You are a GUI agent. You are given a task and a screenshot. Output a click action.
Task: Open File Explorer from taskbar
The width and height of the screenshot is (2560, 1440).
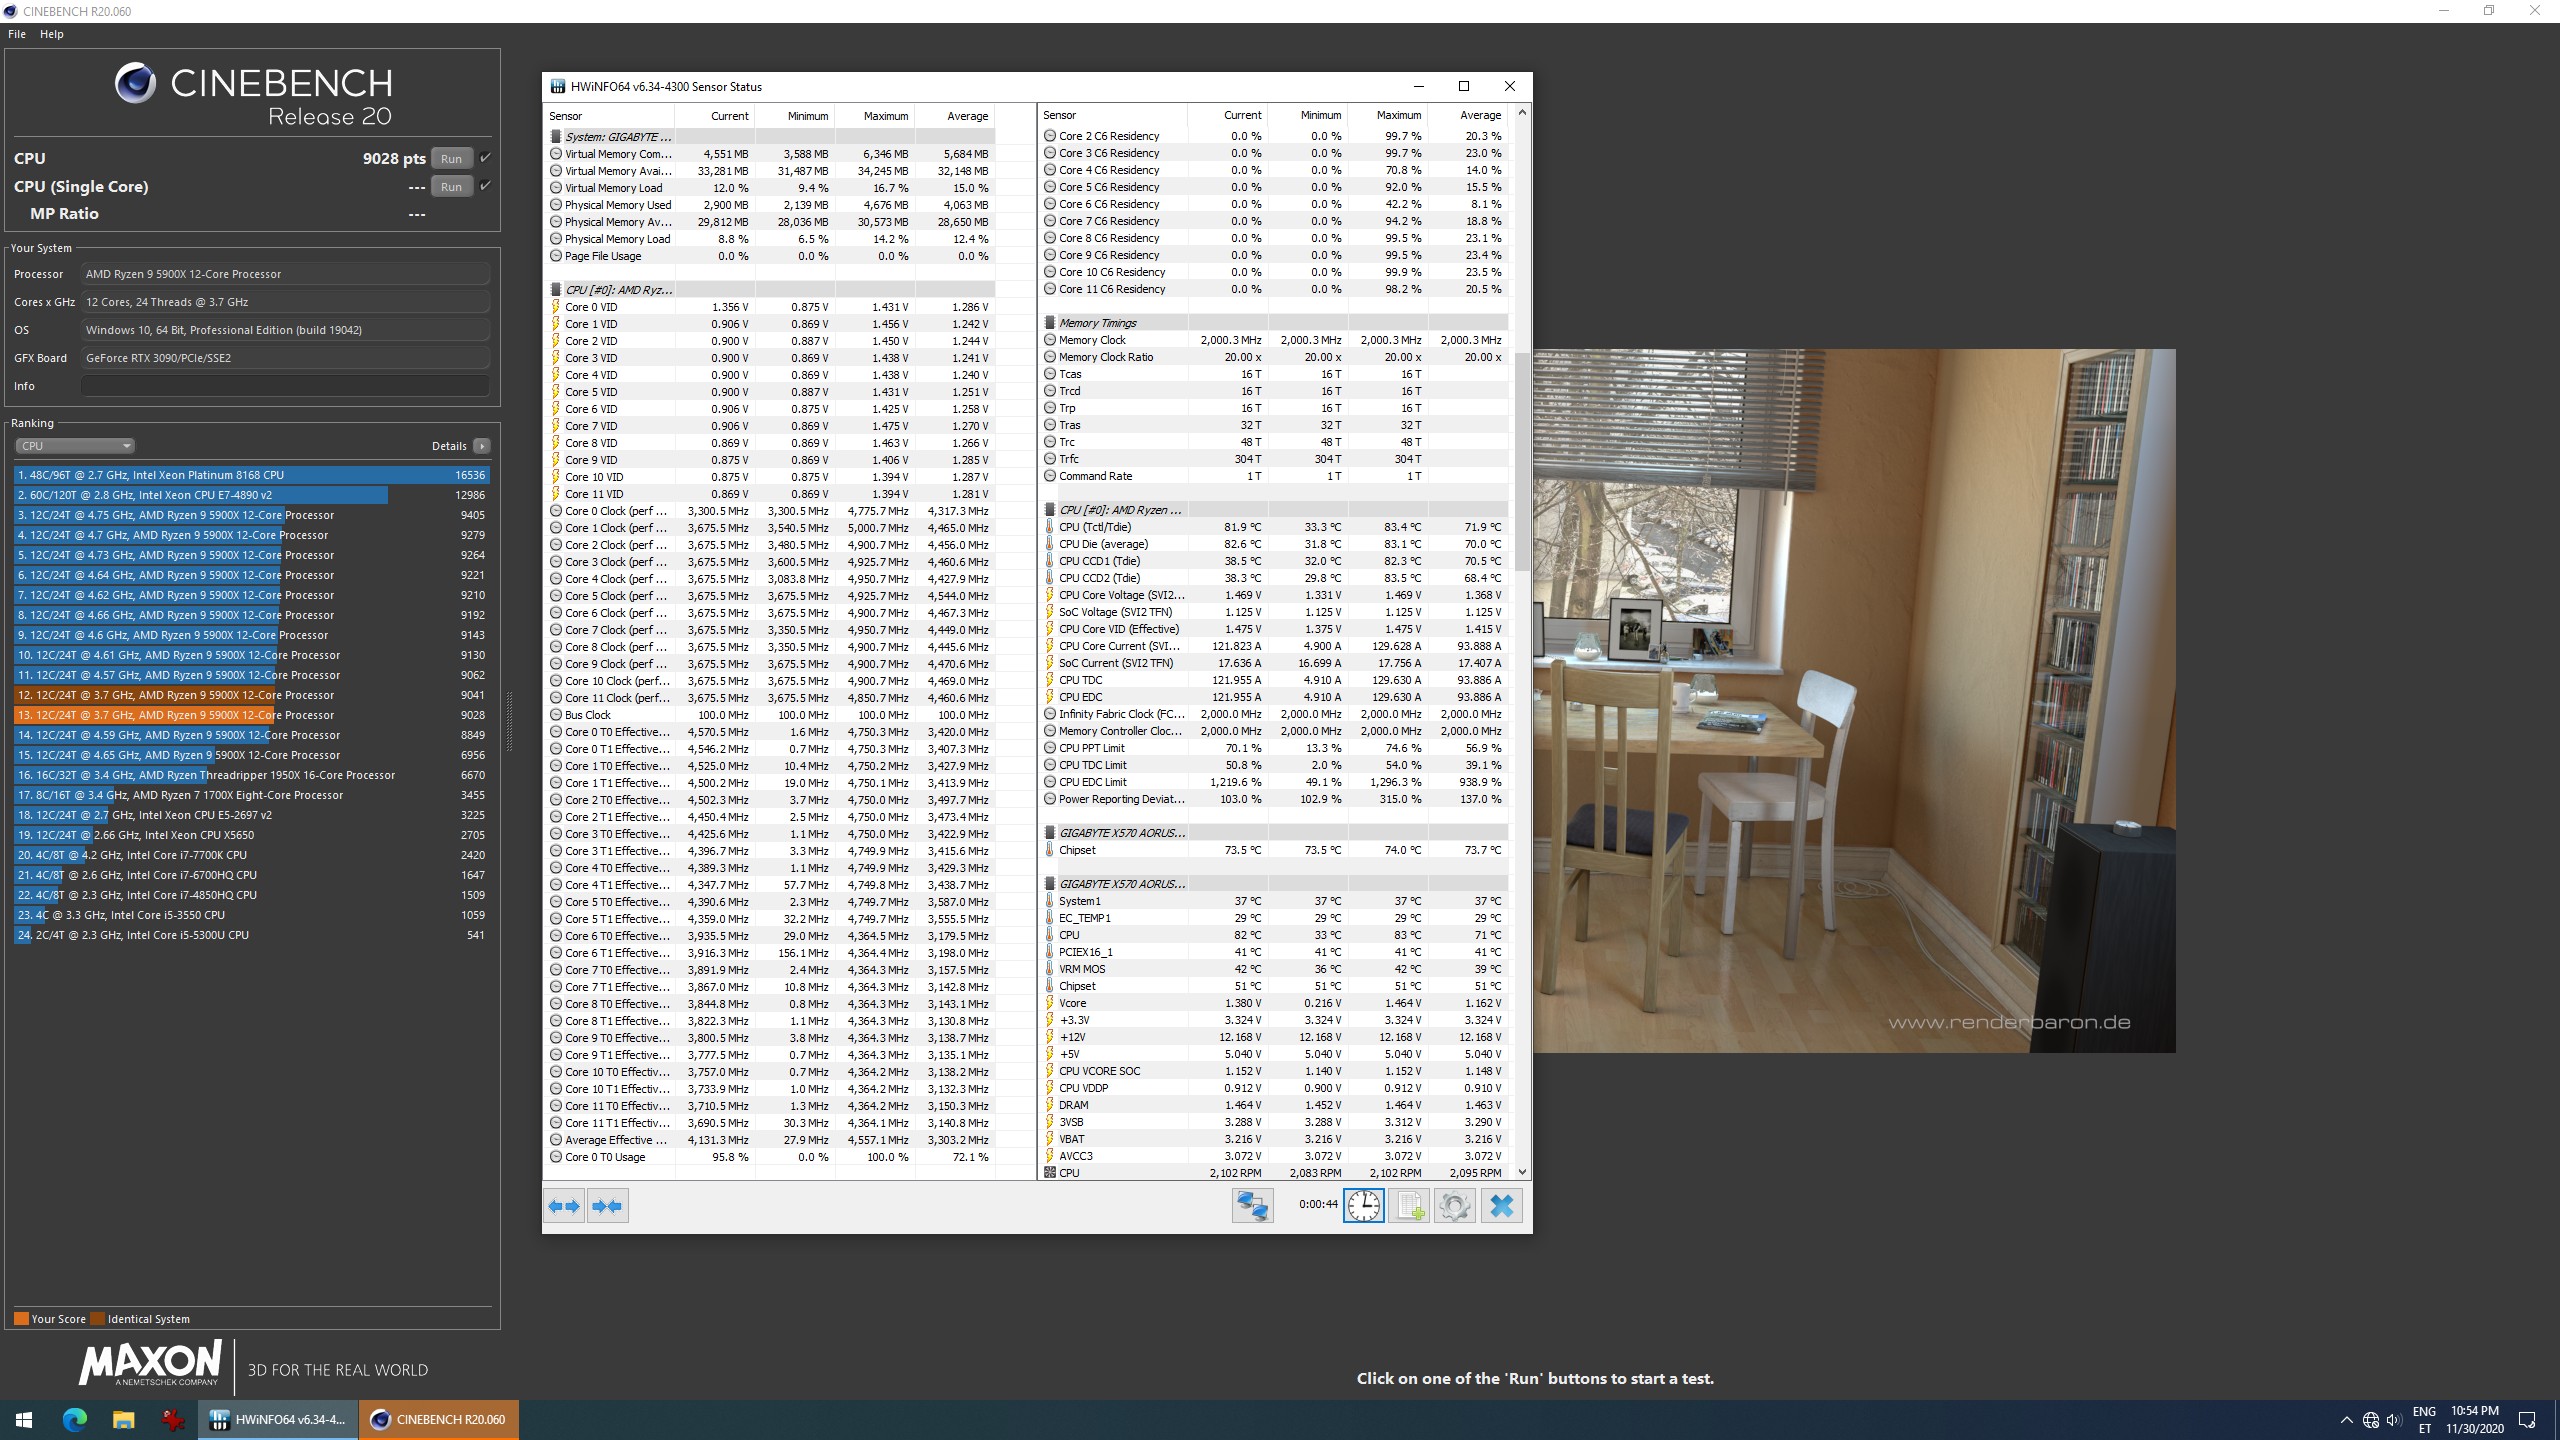pyautogui.click(x=123, y=1420)
